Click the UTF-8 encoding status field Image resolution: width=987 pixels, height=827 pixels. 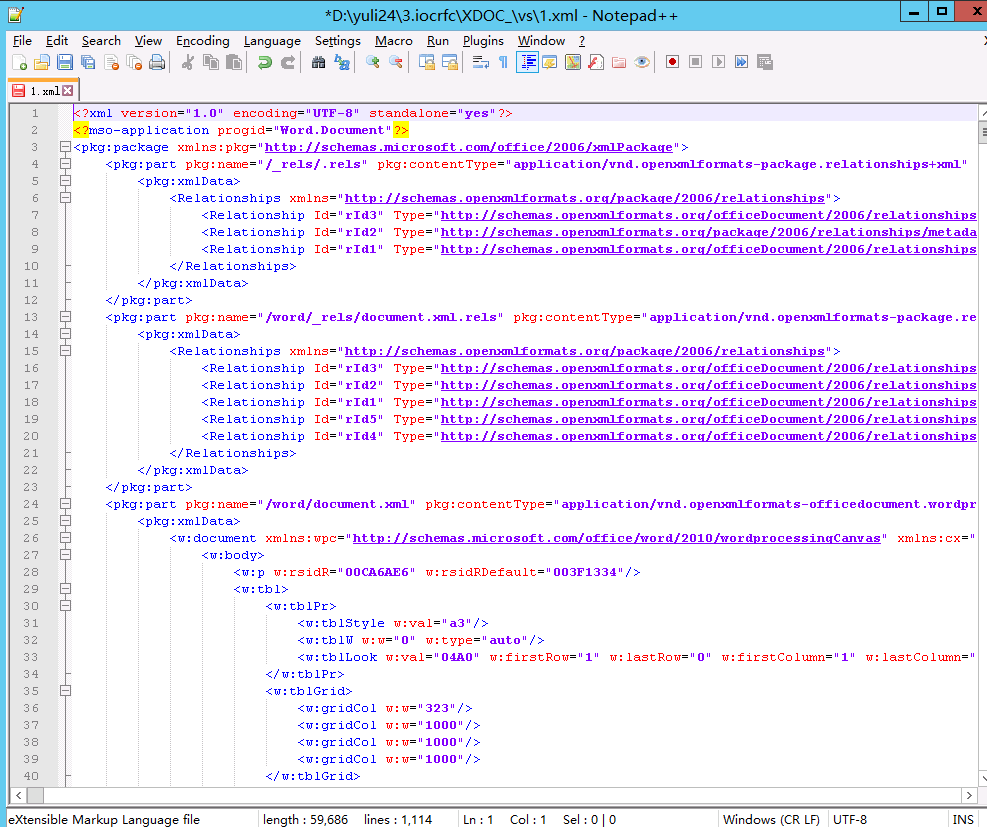(850, 819)
